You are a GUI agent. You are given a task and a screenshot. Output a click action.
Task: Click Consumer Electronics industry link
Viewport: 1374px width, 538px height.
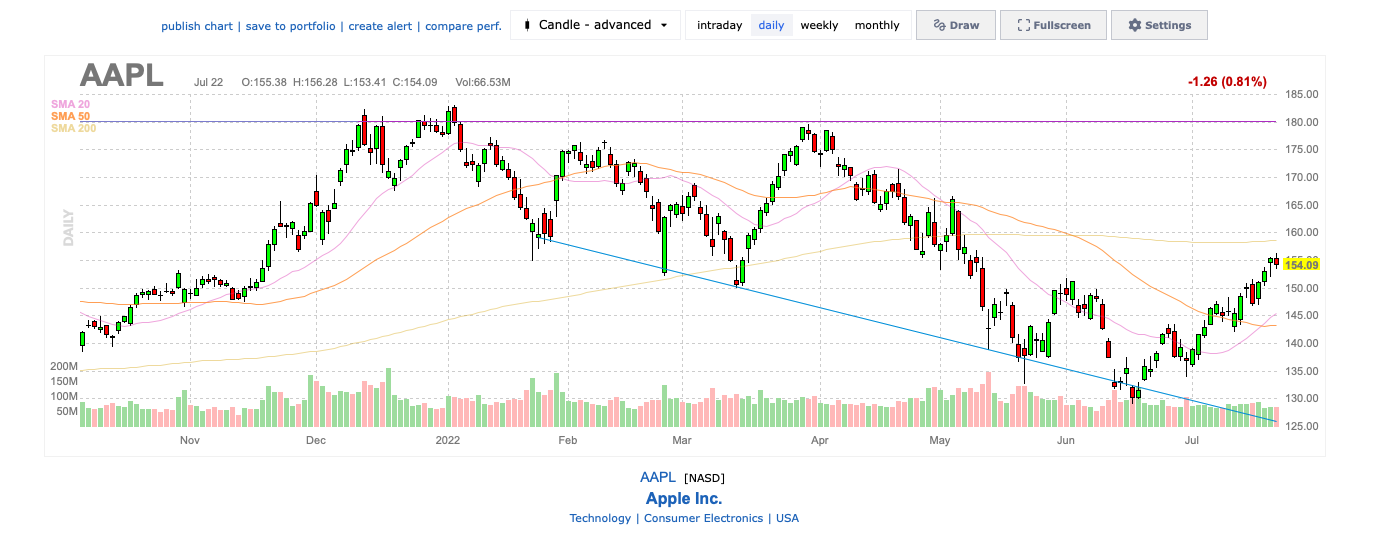point(703,518)
